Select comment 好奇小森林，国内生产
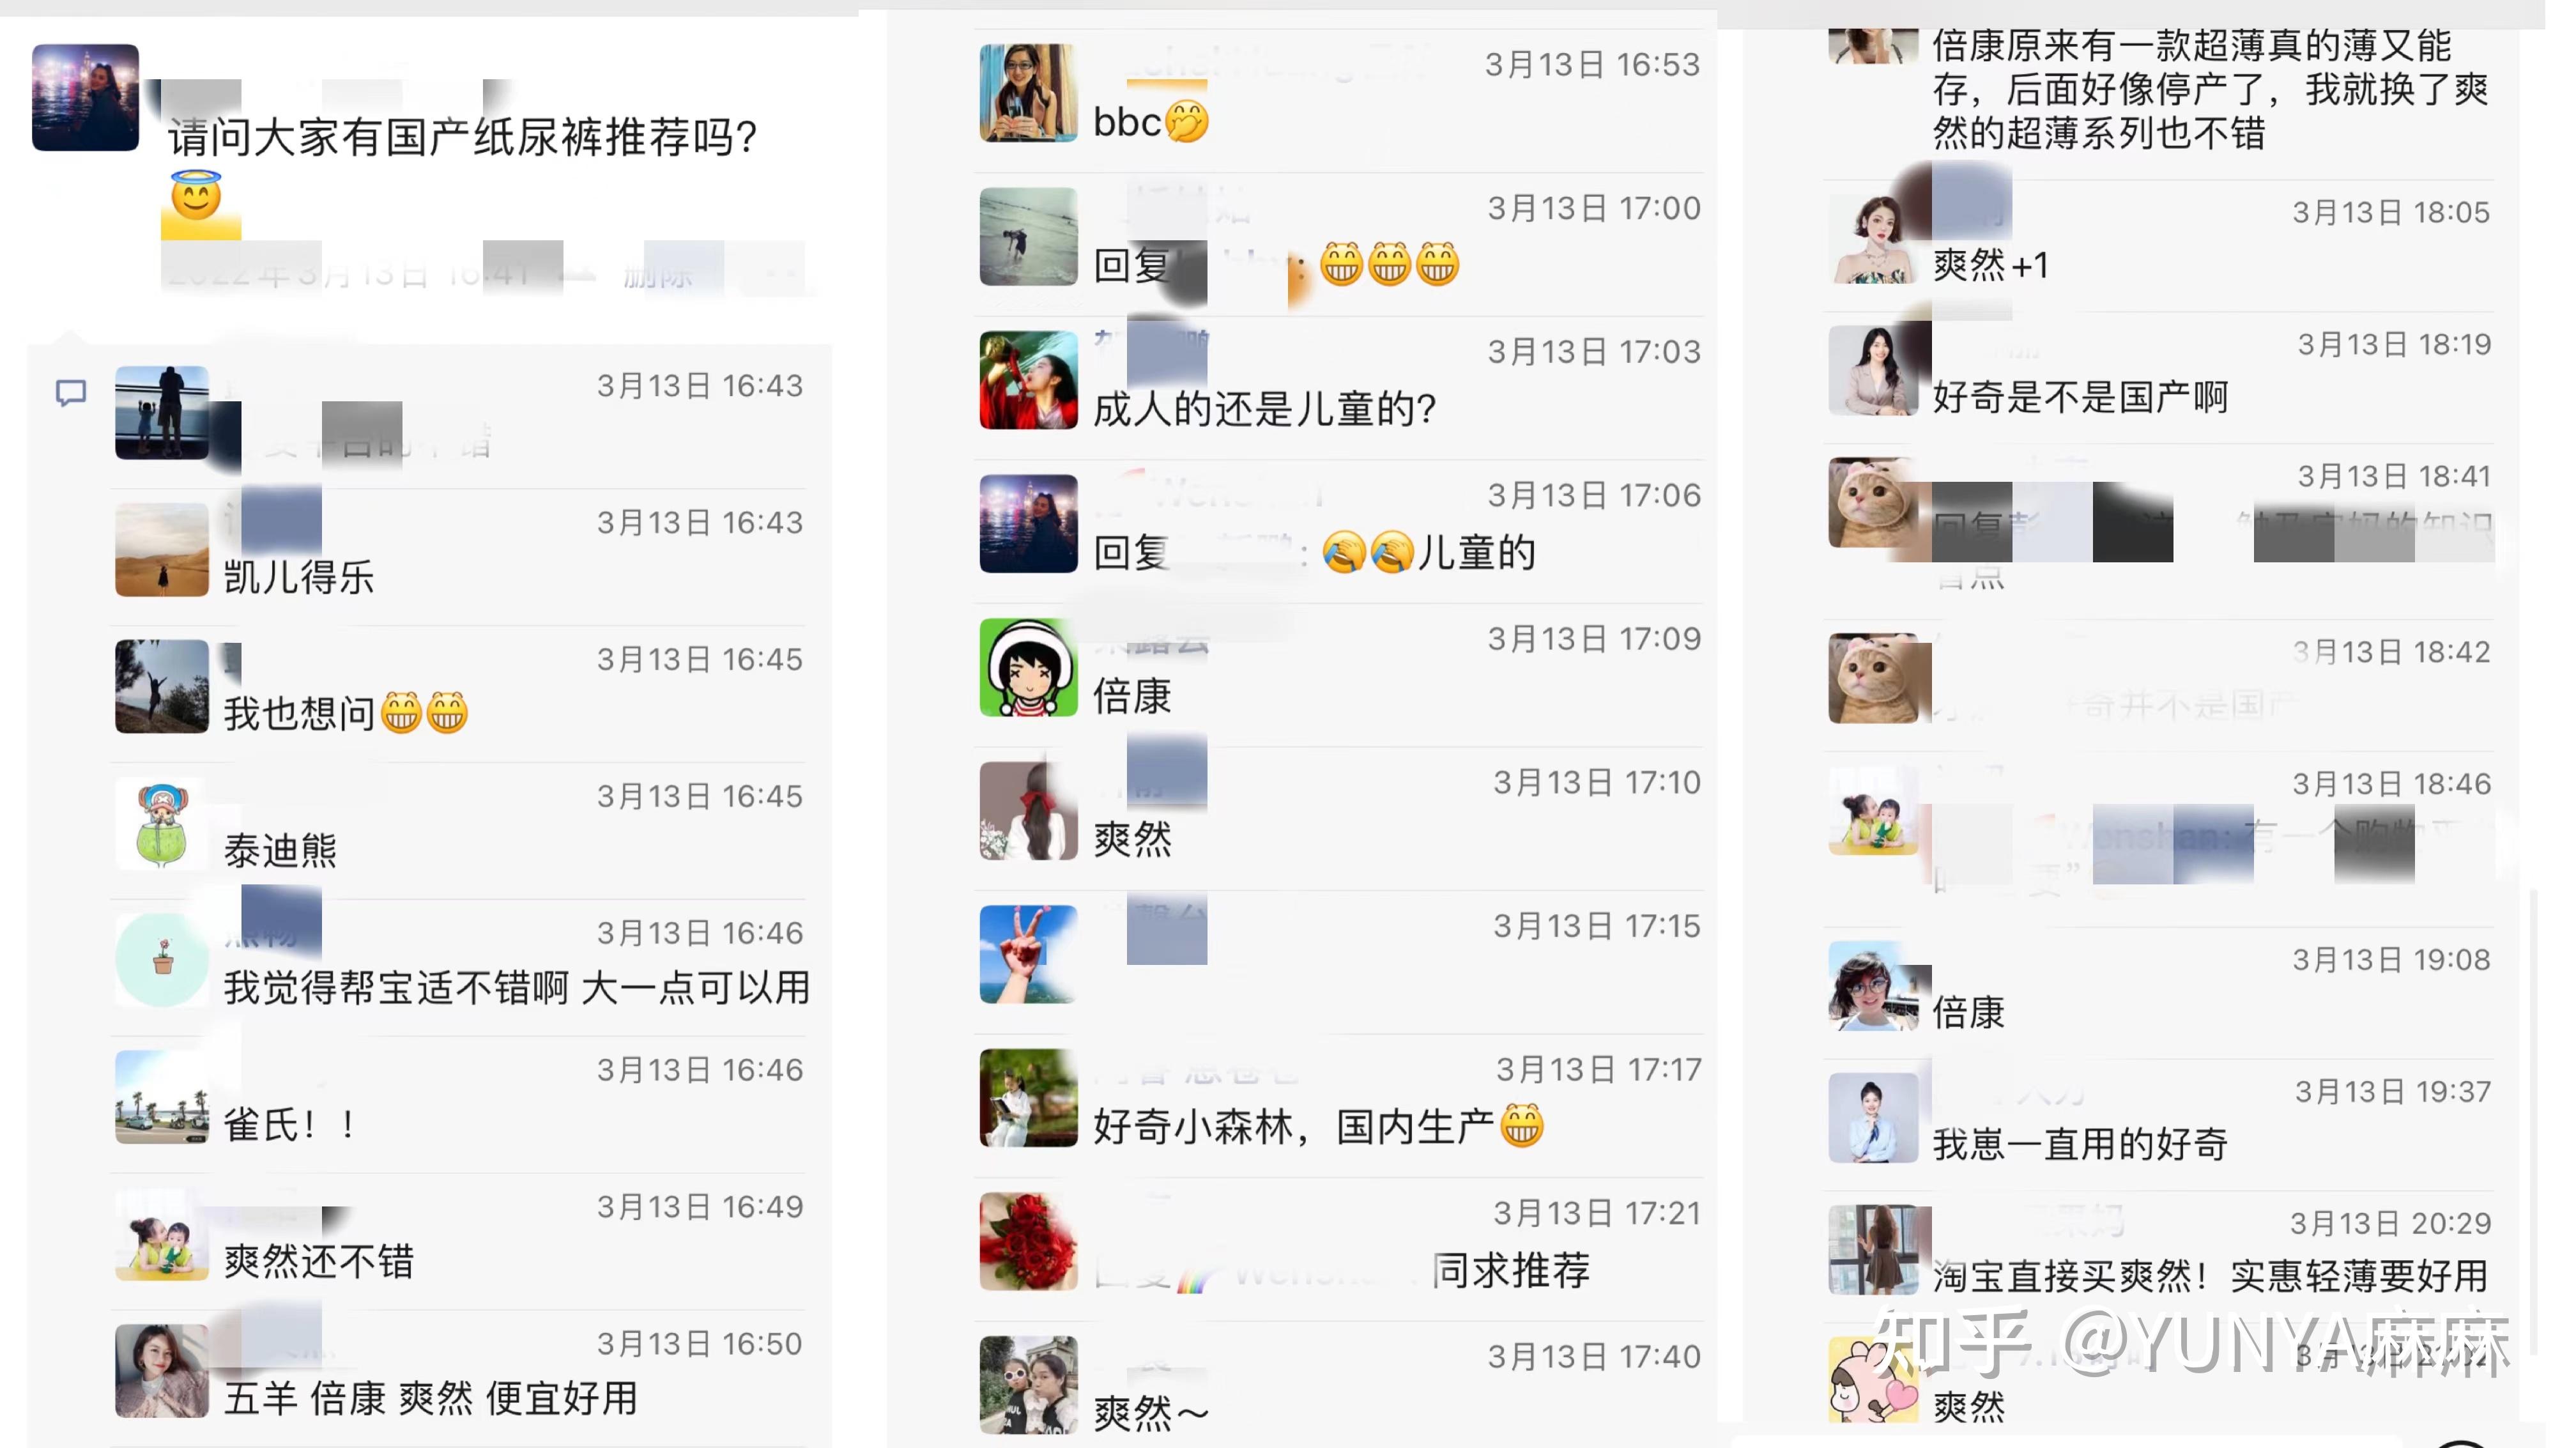 pos(1318,1126)
